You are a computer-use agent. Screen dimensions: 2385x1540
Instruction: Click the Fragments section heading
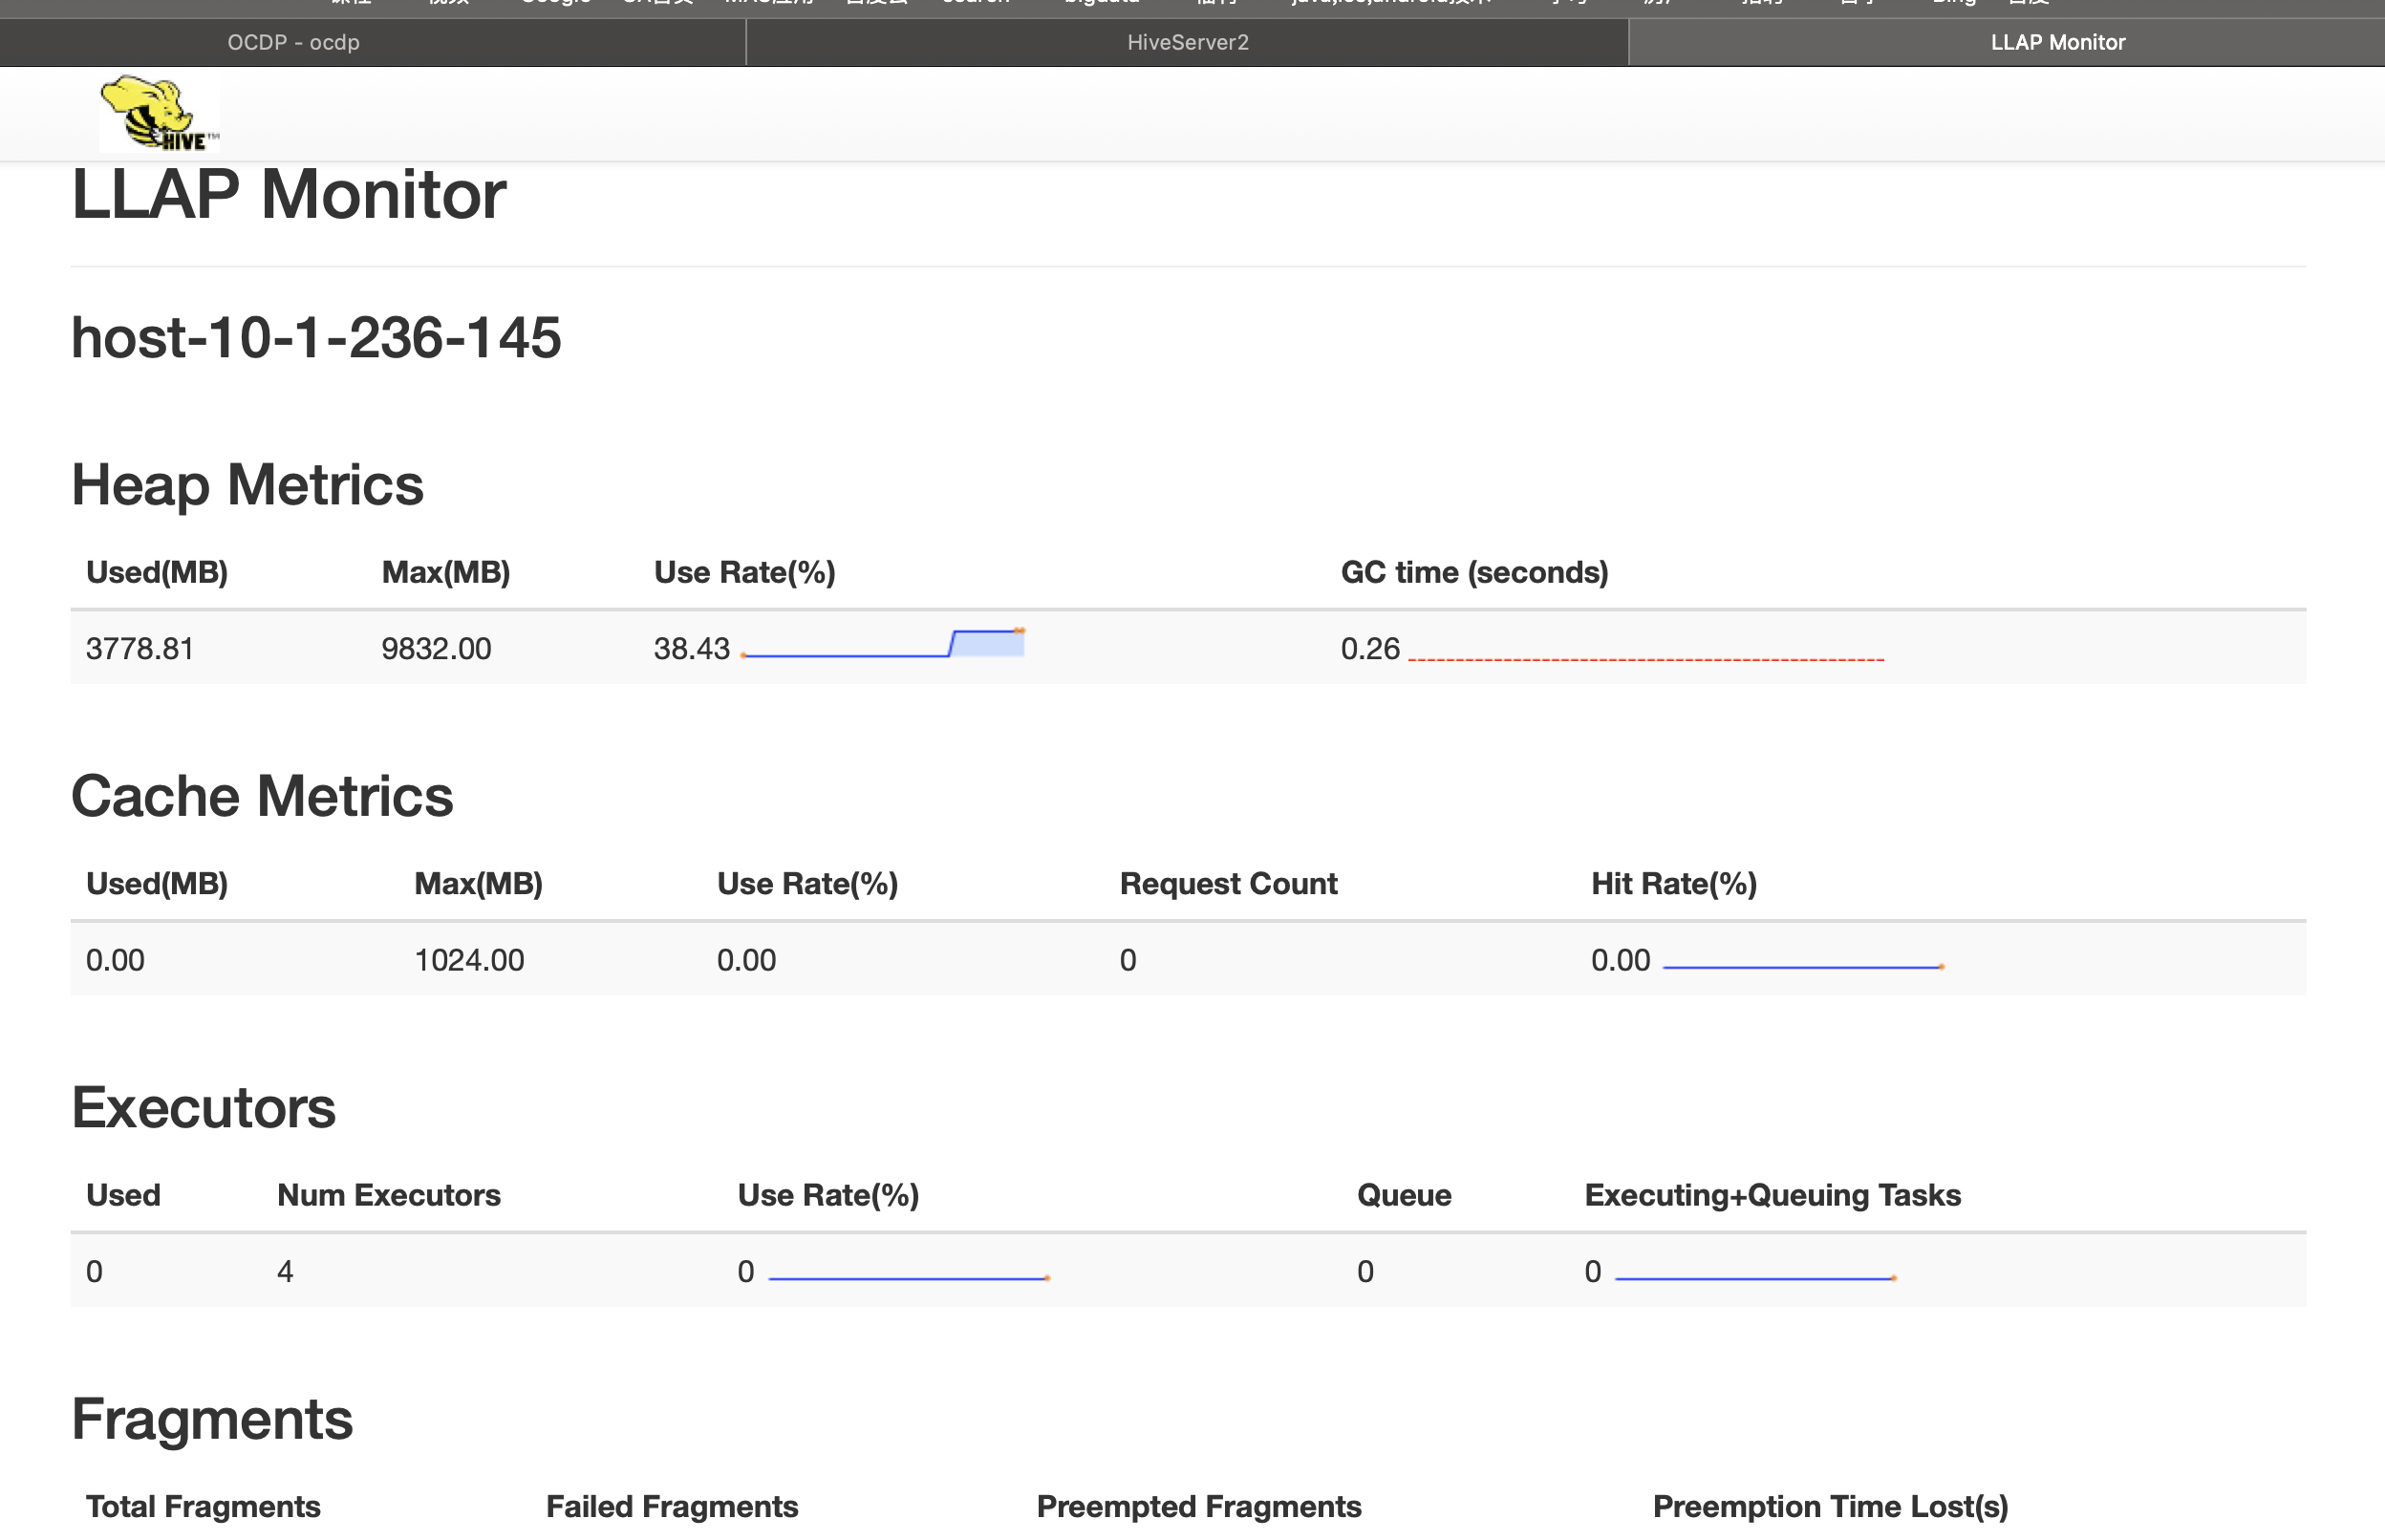coord(212,1419)
